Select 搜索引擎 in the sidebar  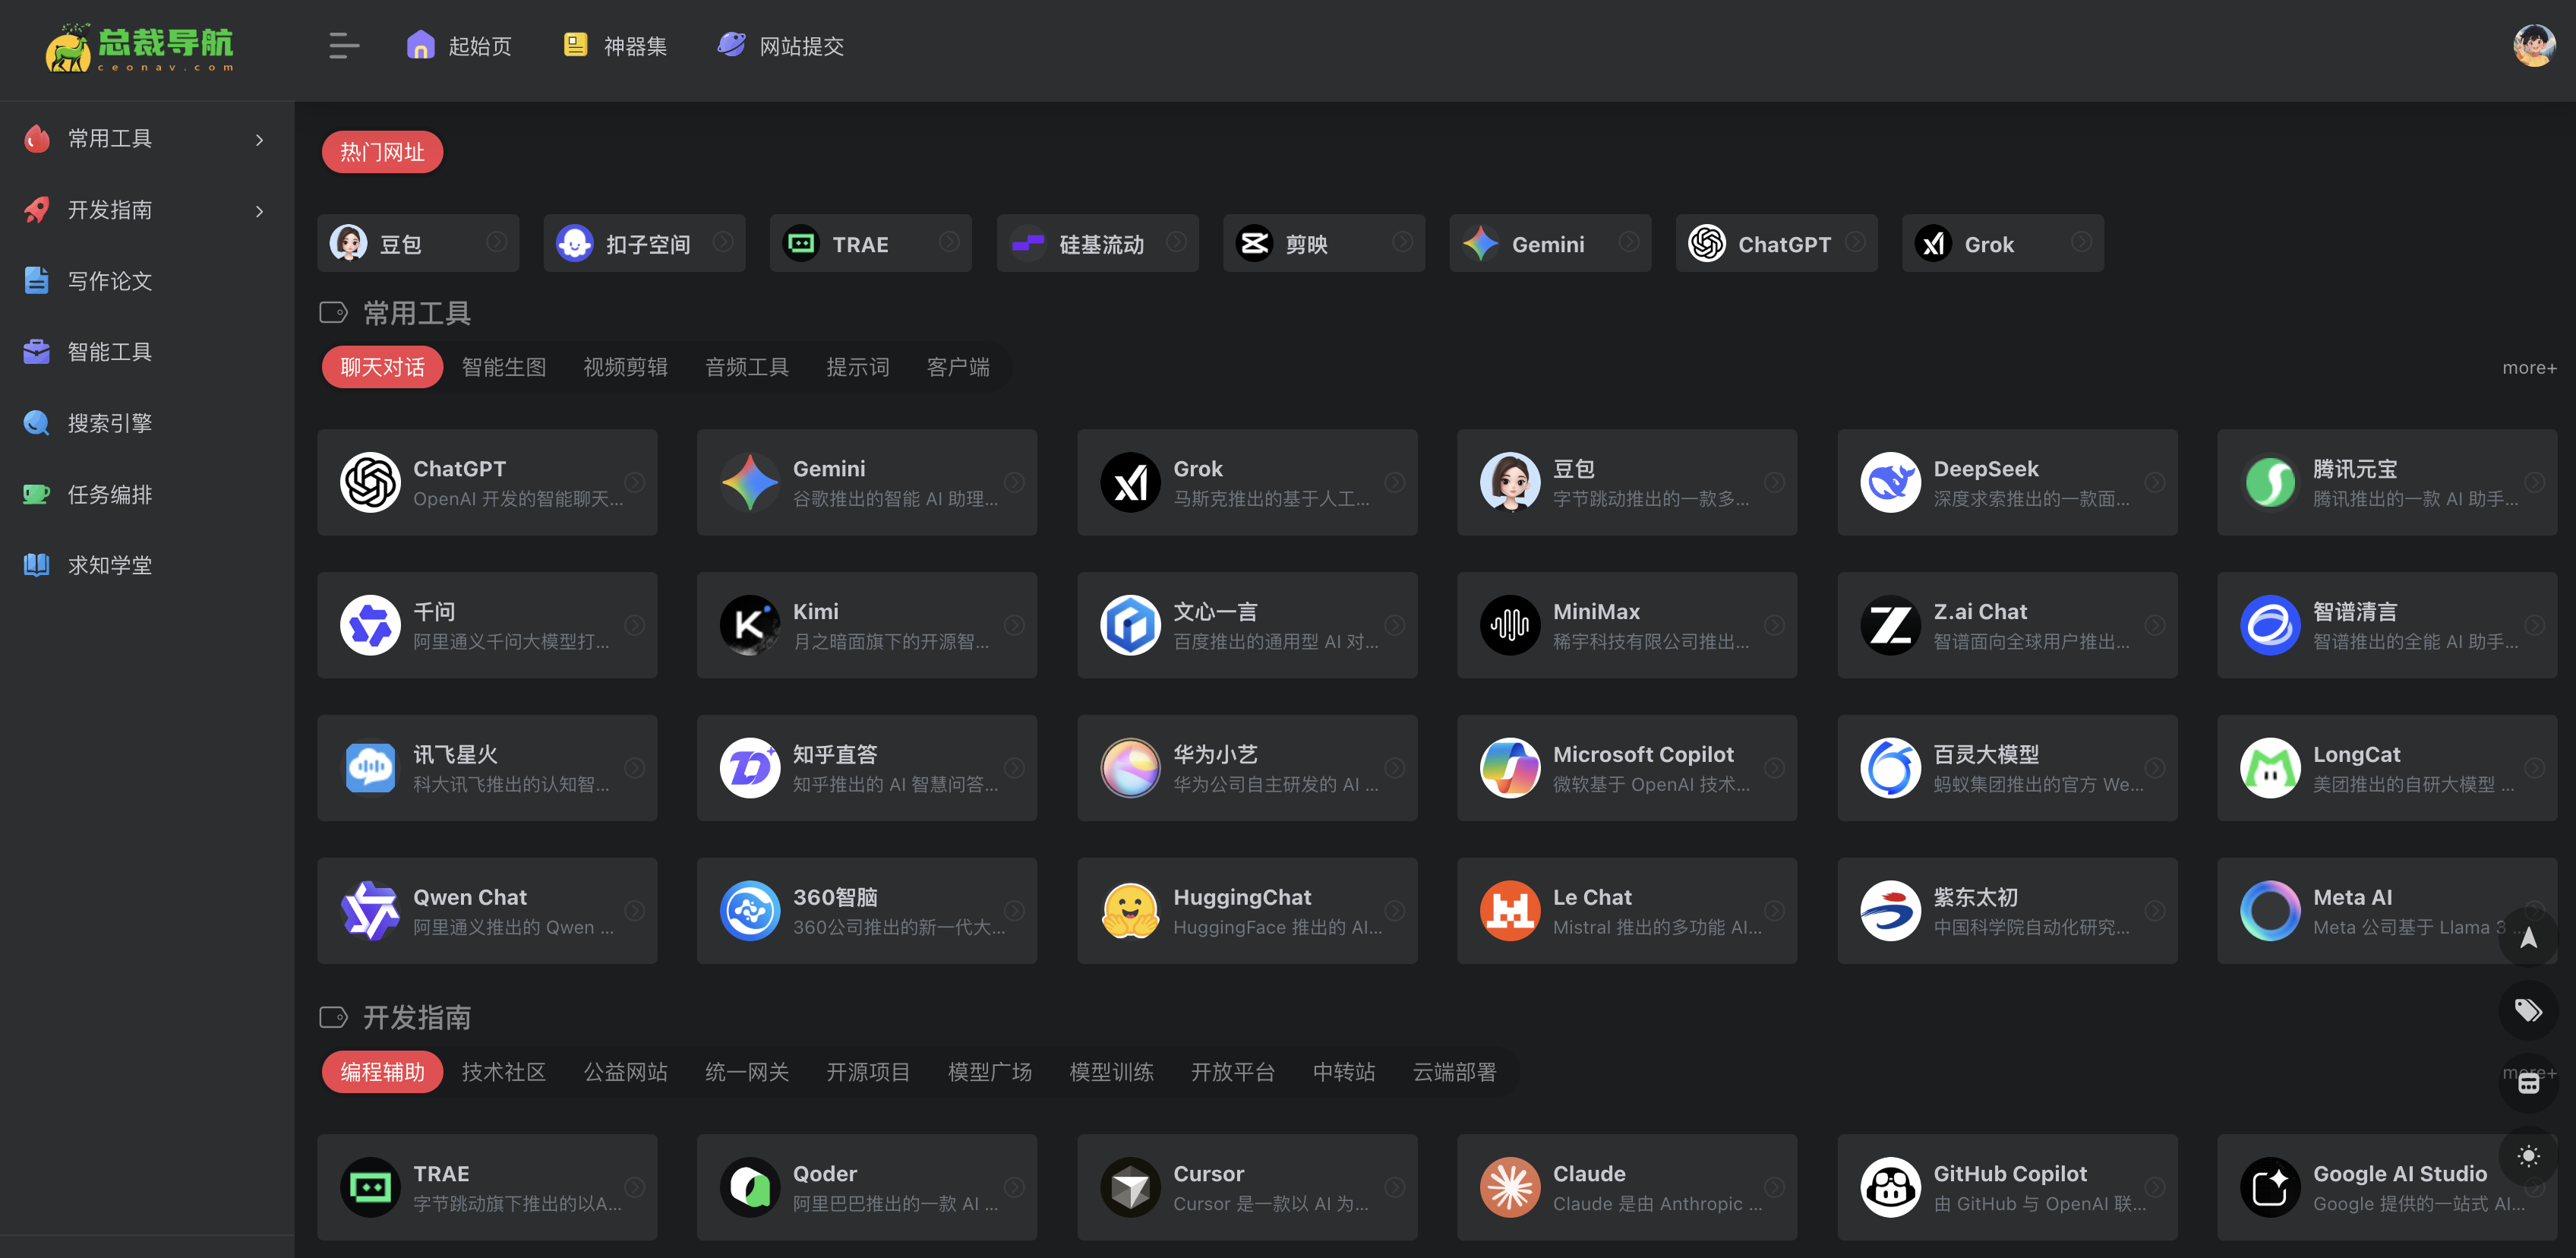point(110,423)
